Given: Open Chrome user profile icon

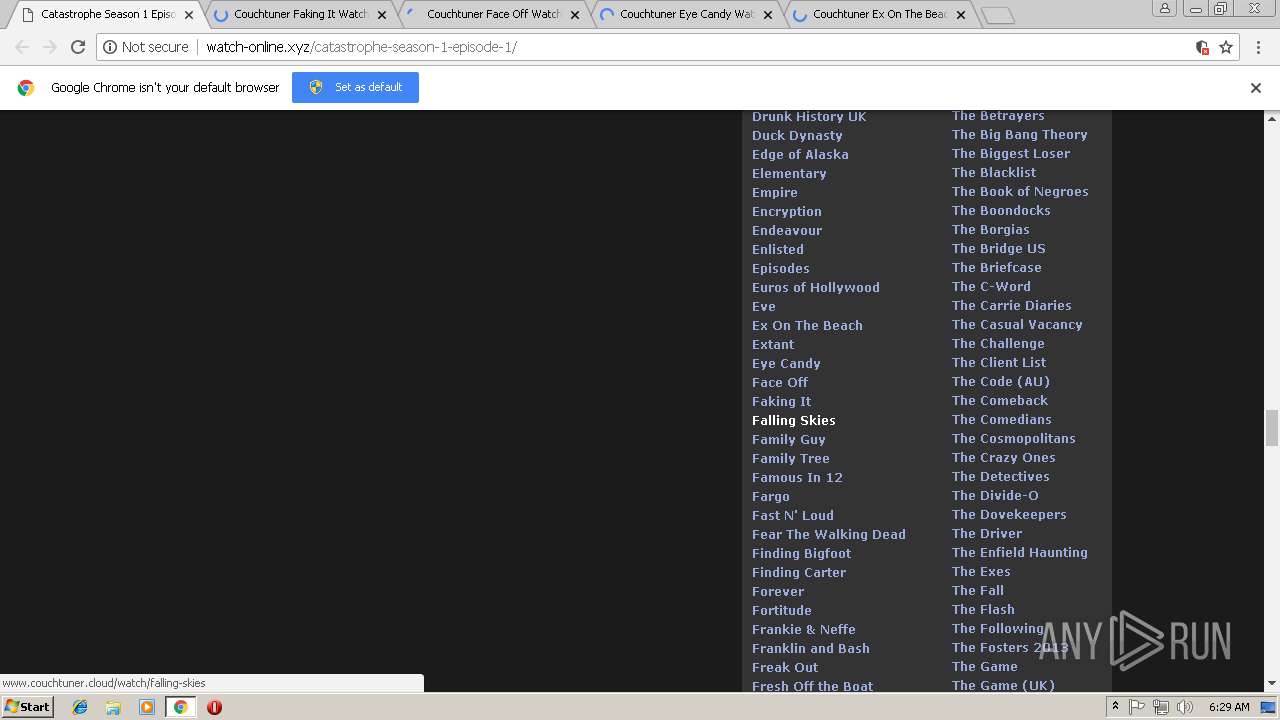Looking at the screenshot, I should [1164, 8].
